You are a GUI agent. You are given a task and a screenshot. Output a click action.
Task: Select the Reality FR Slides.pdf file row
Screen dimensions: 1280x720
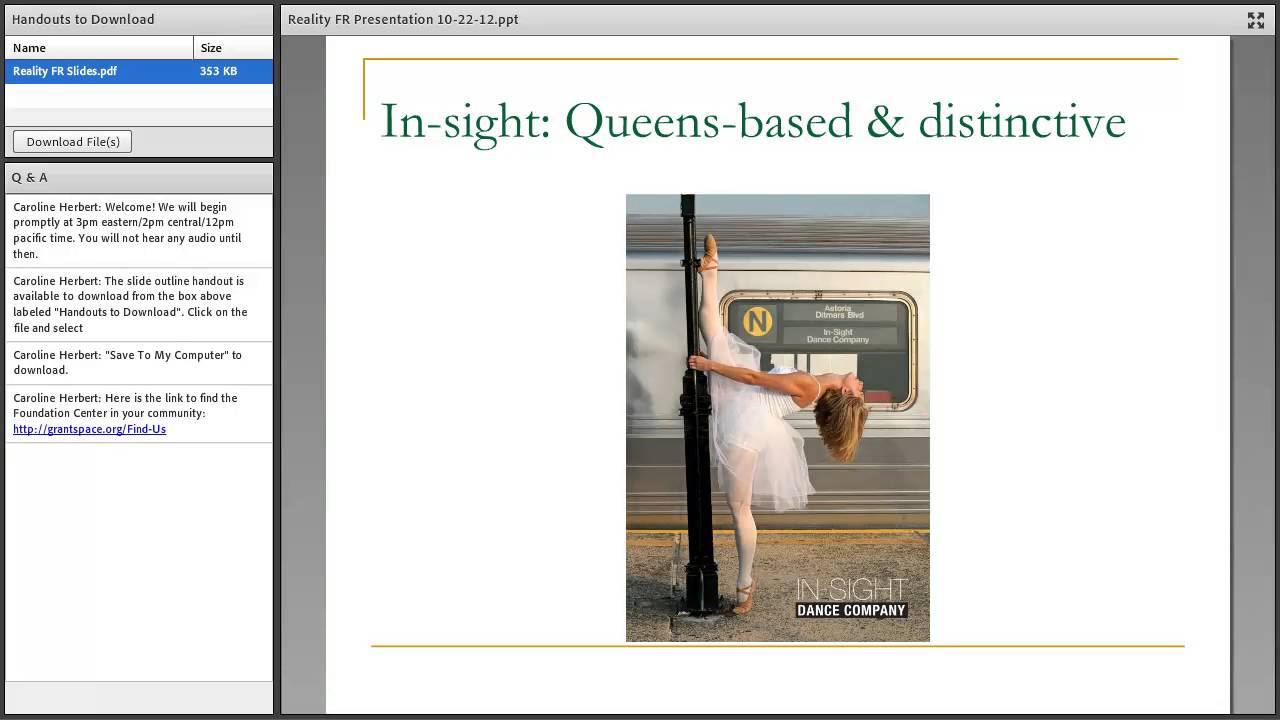(139, 71)
